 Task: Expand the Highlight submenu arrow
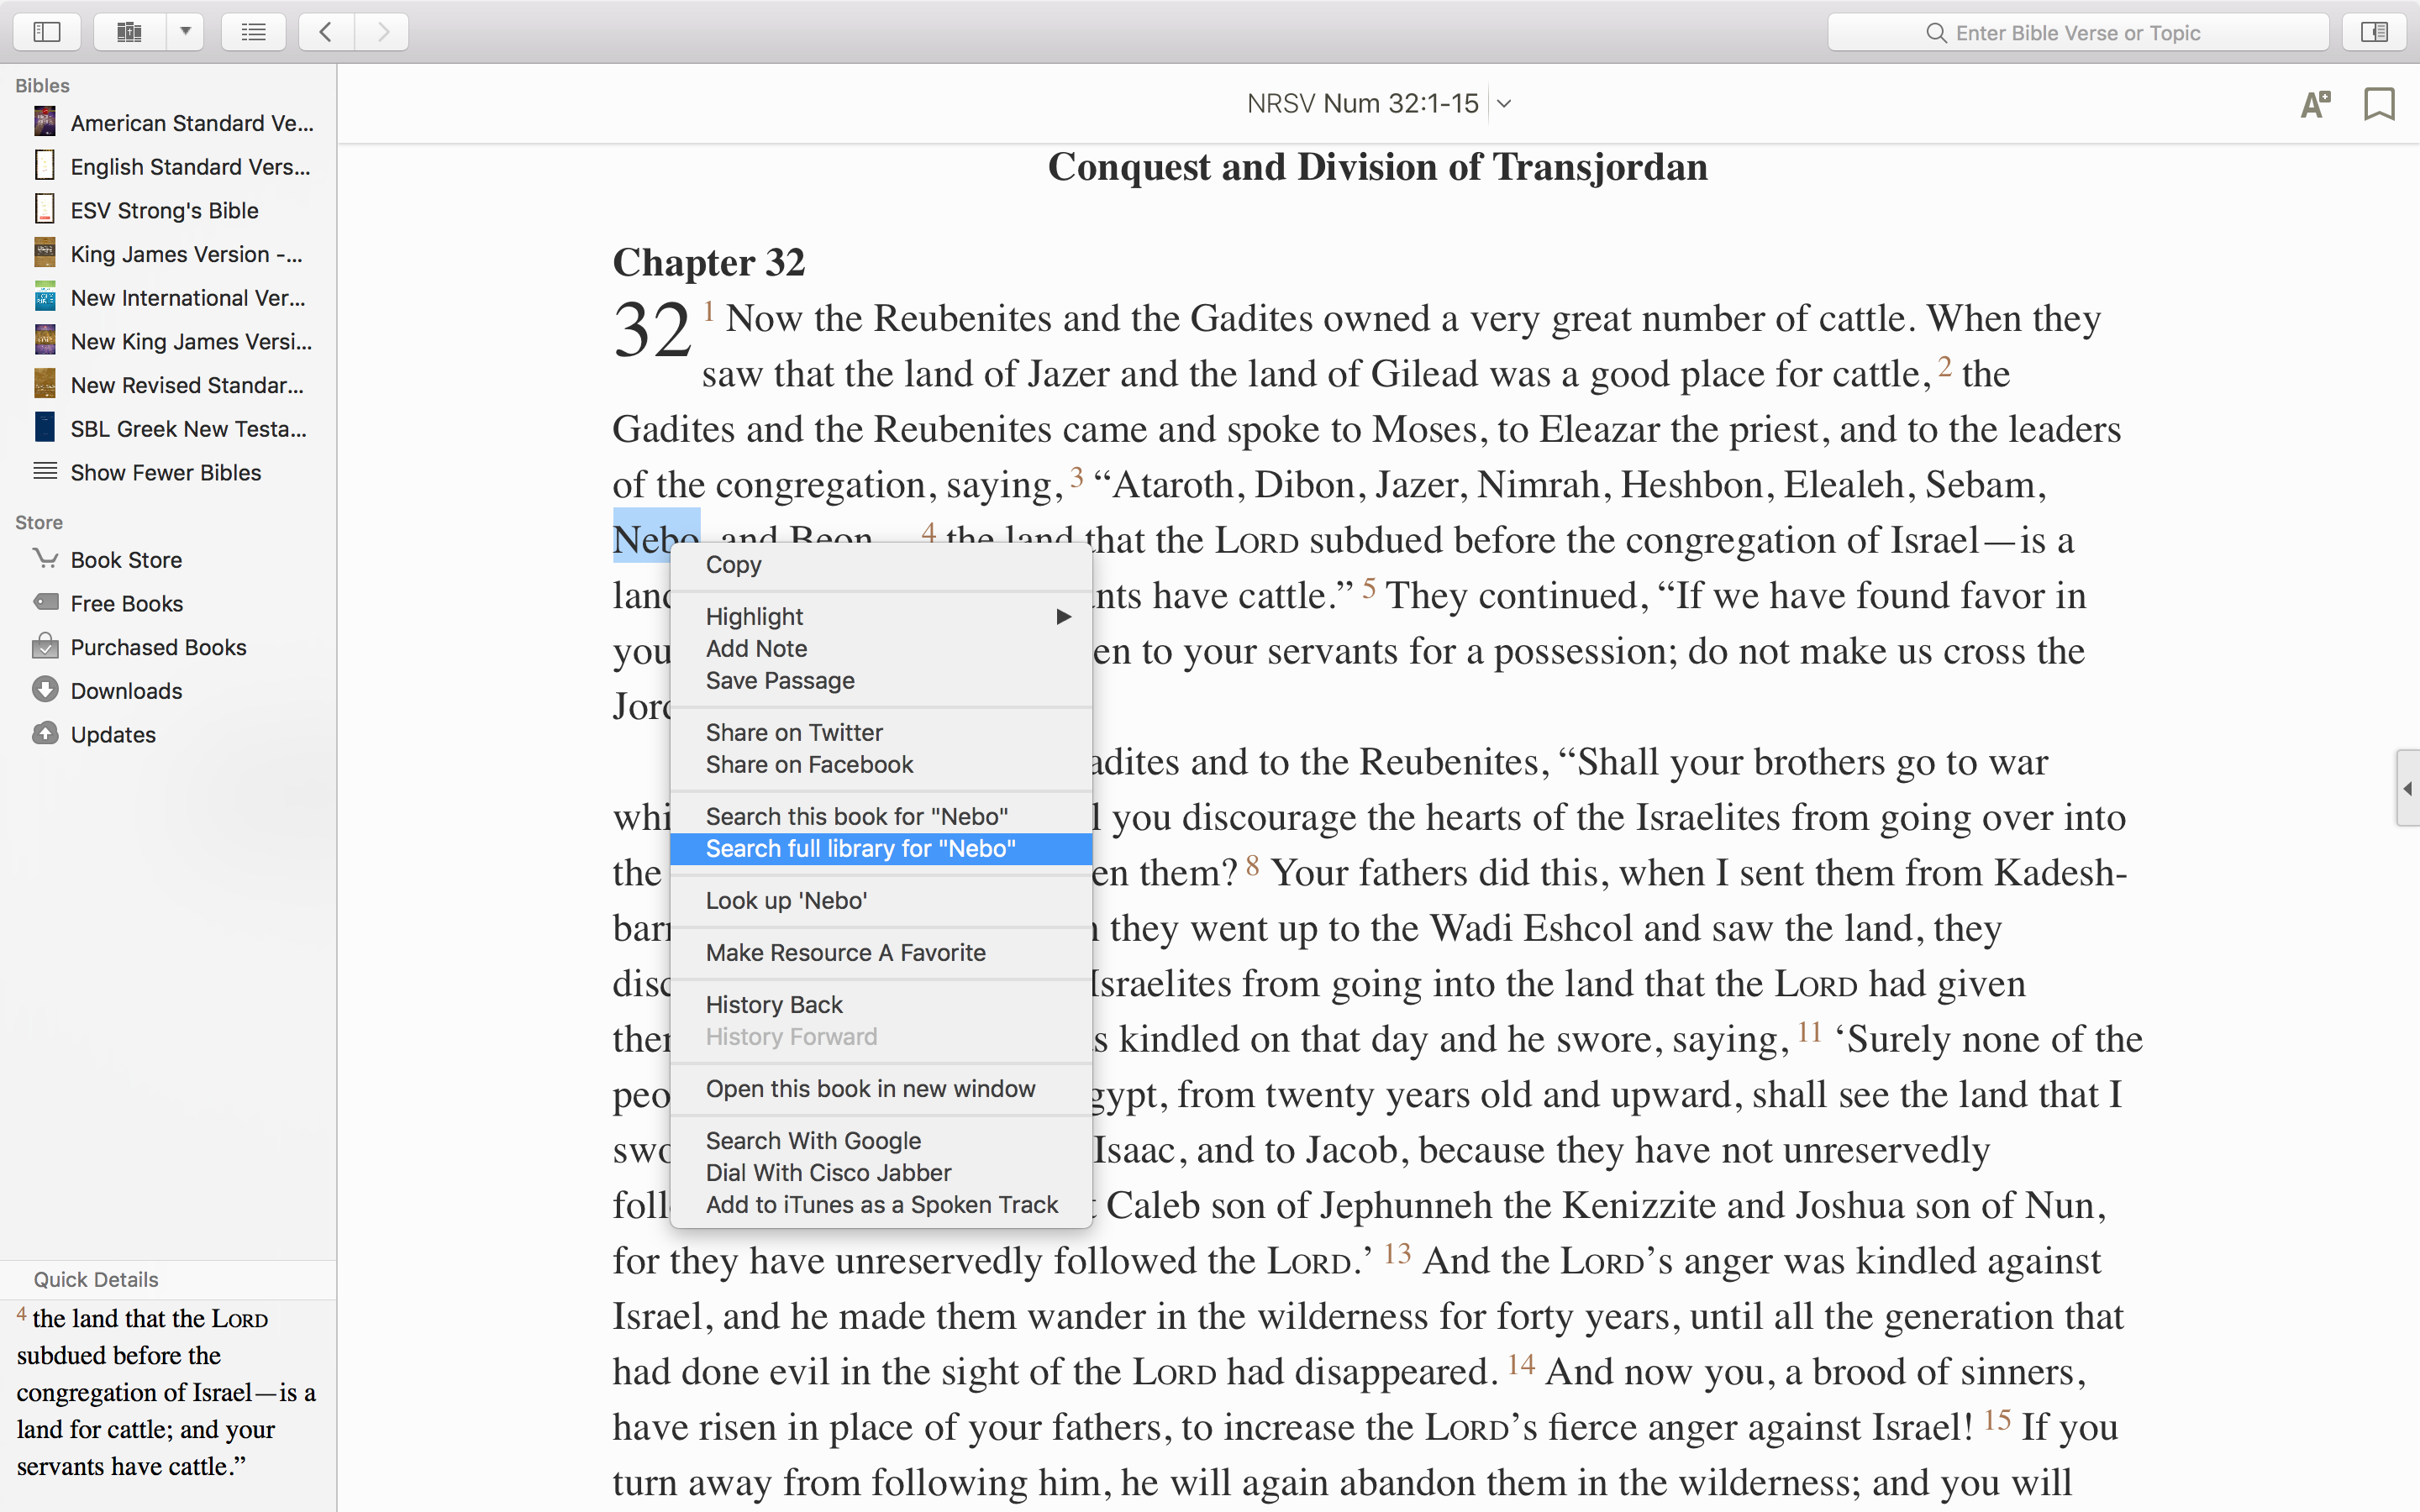[1064, 617]
